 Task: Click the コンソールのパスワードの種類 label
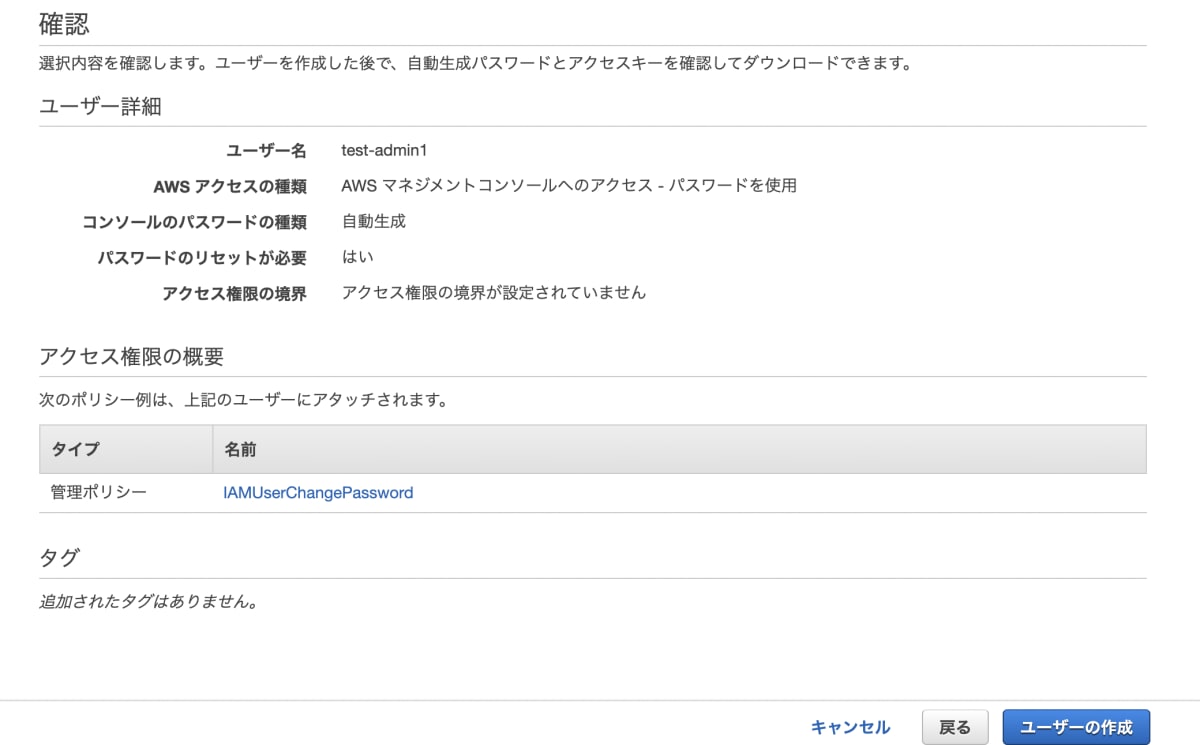point(194,222)
